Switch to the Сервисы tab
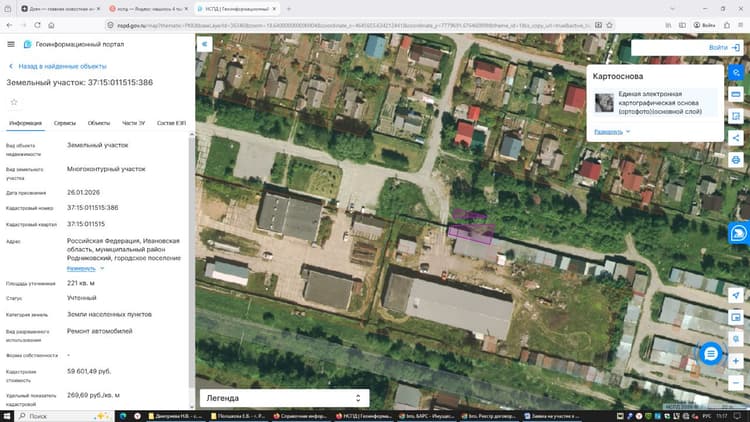 click(x=65, y=123)
